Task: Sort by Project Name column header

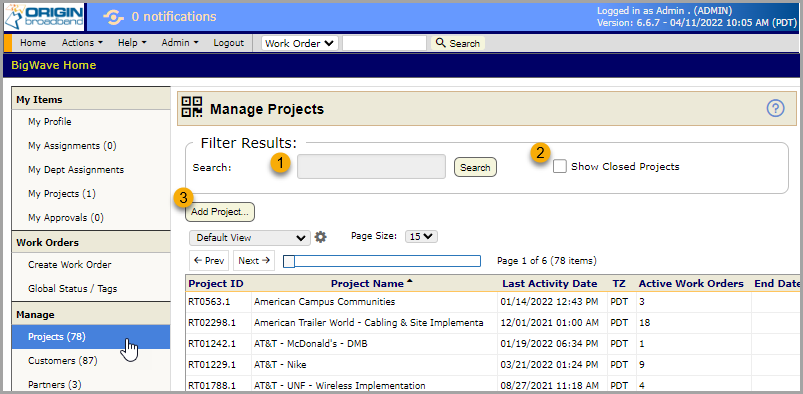Action: click(367, 283)
